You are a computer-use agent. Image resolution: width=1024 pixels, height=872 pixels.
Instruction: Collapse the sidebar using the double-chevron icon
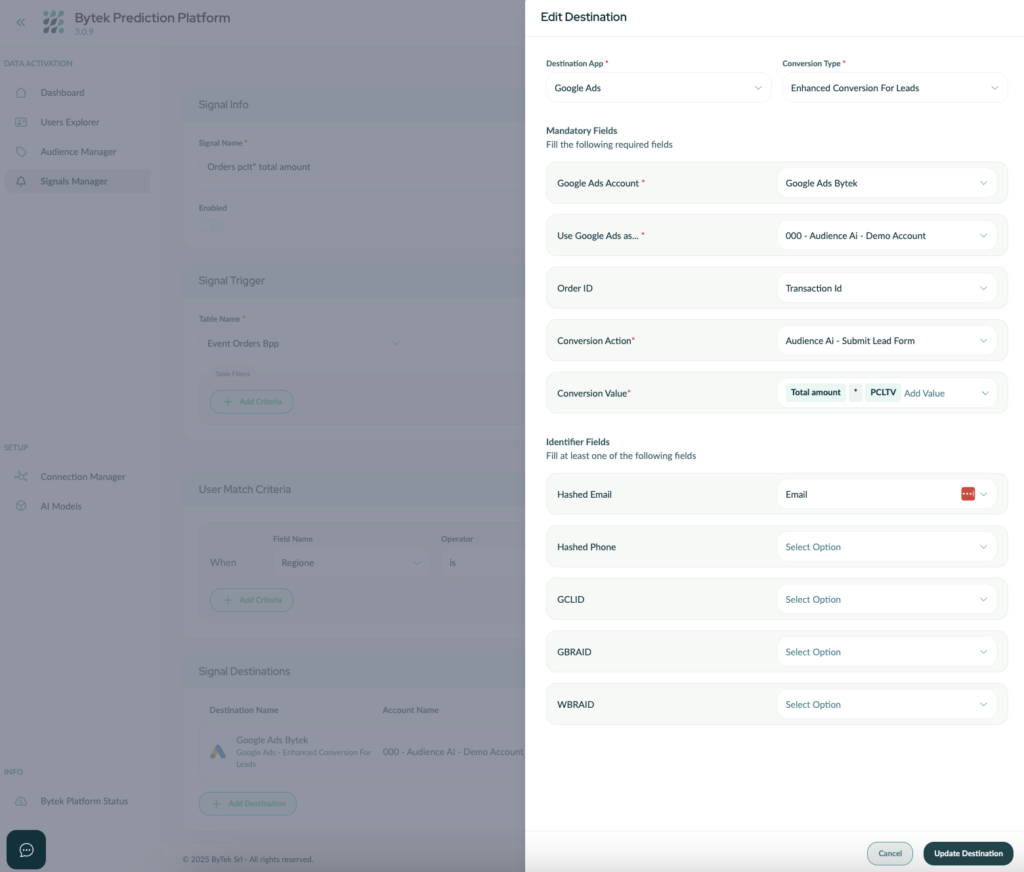coord(20,22)
